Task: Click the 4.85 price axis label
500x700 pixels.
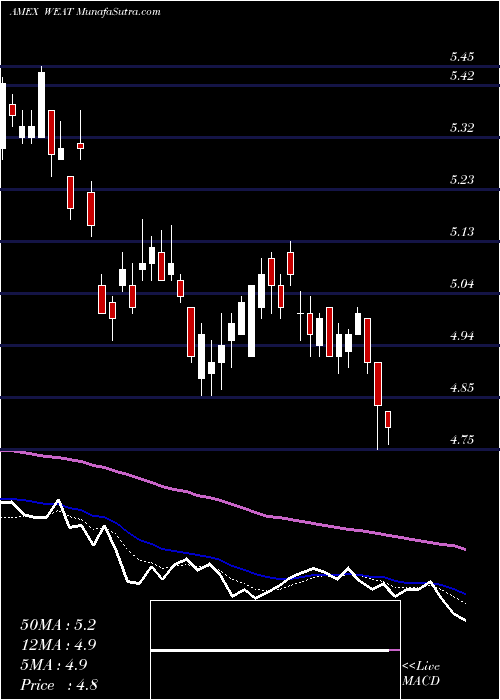Action: coord(462,388)
